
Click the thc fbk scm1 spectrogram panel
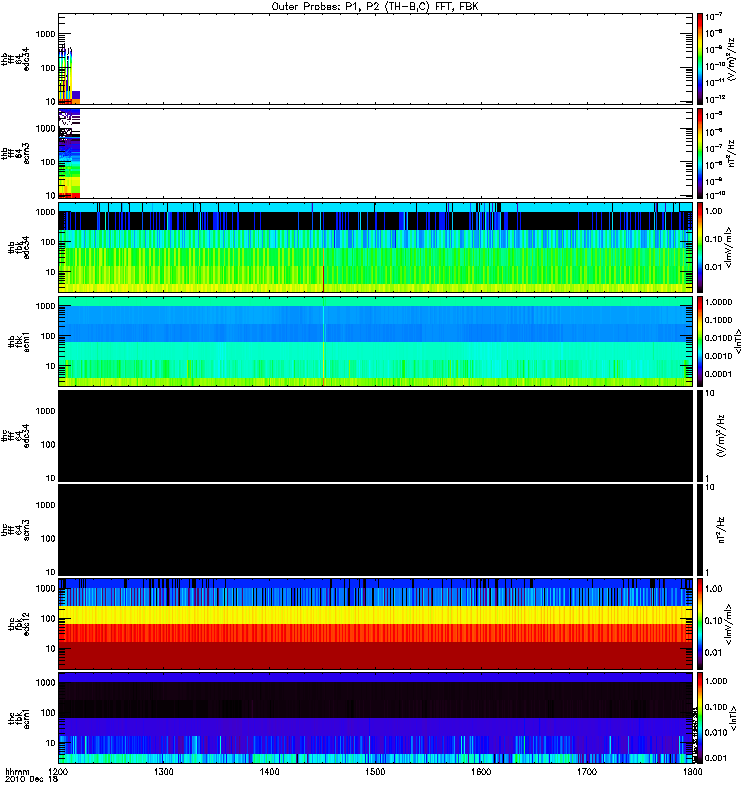point(375,717)
